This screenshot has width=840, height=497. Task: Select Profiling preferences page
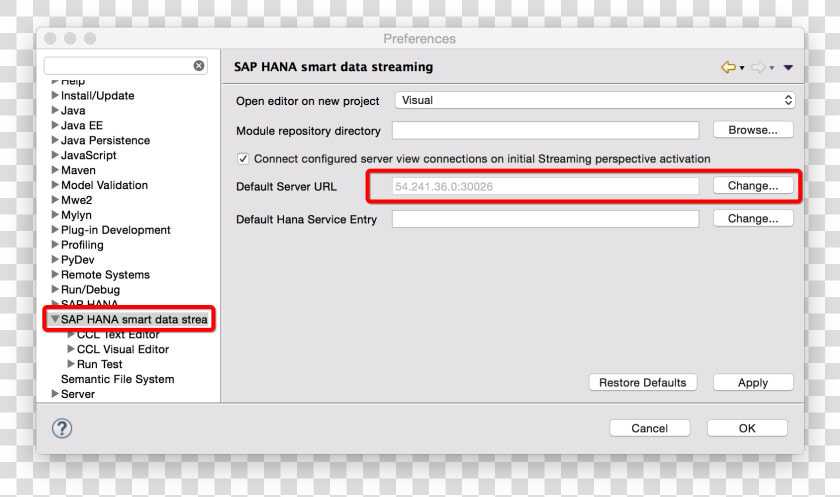(82, 245)
